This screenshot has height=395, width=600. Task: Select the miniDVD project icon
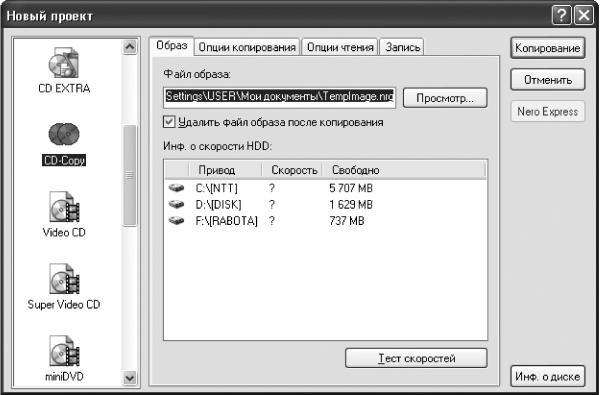point(64,351)
